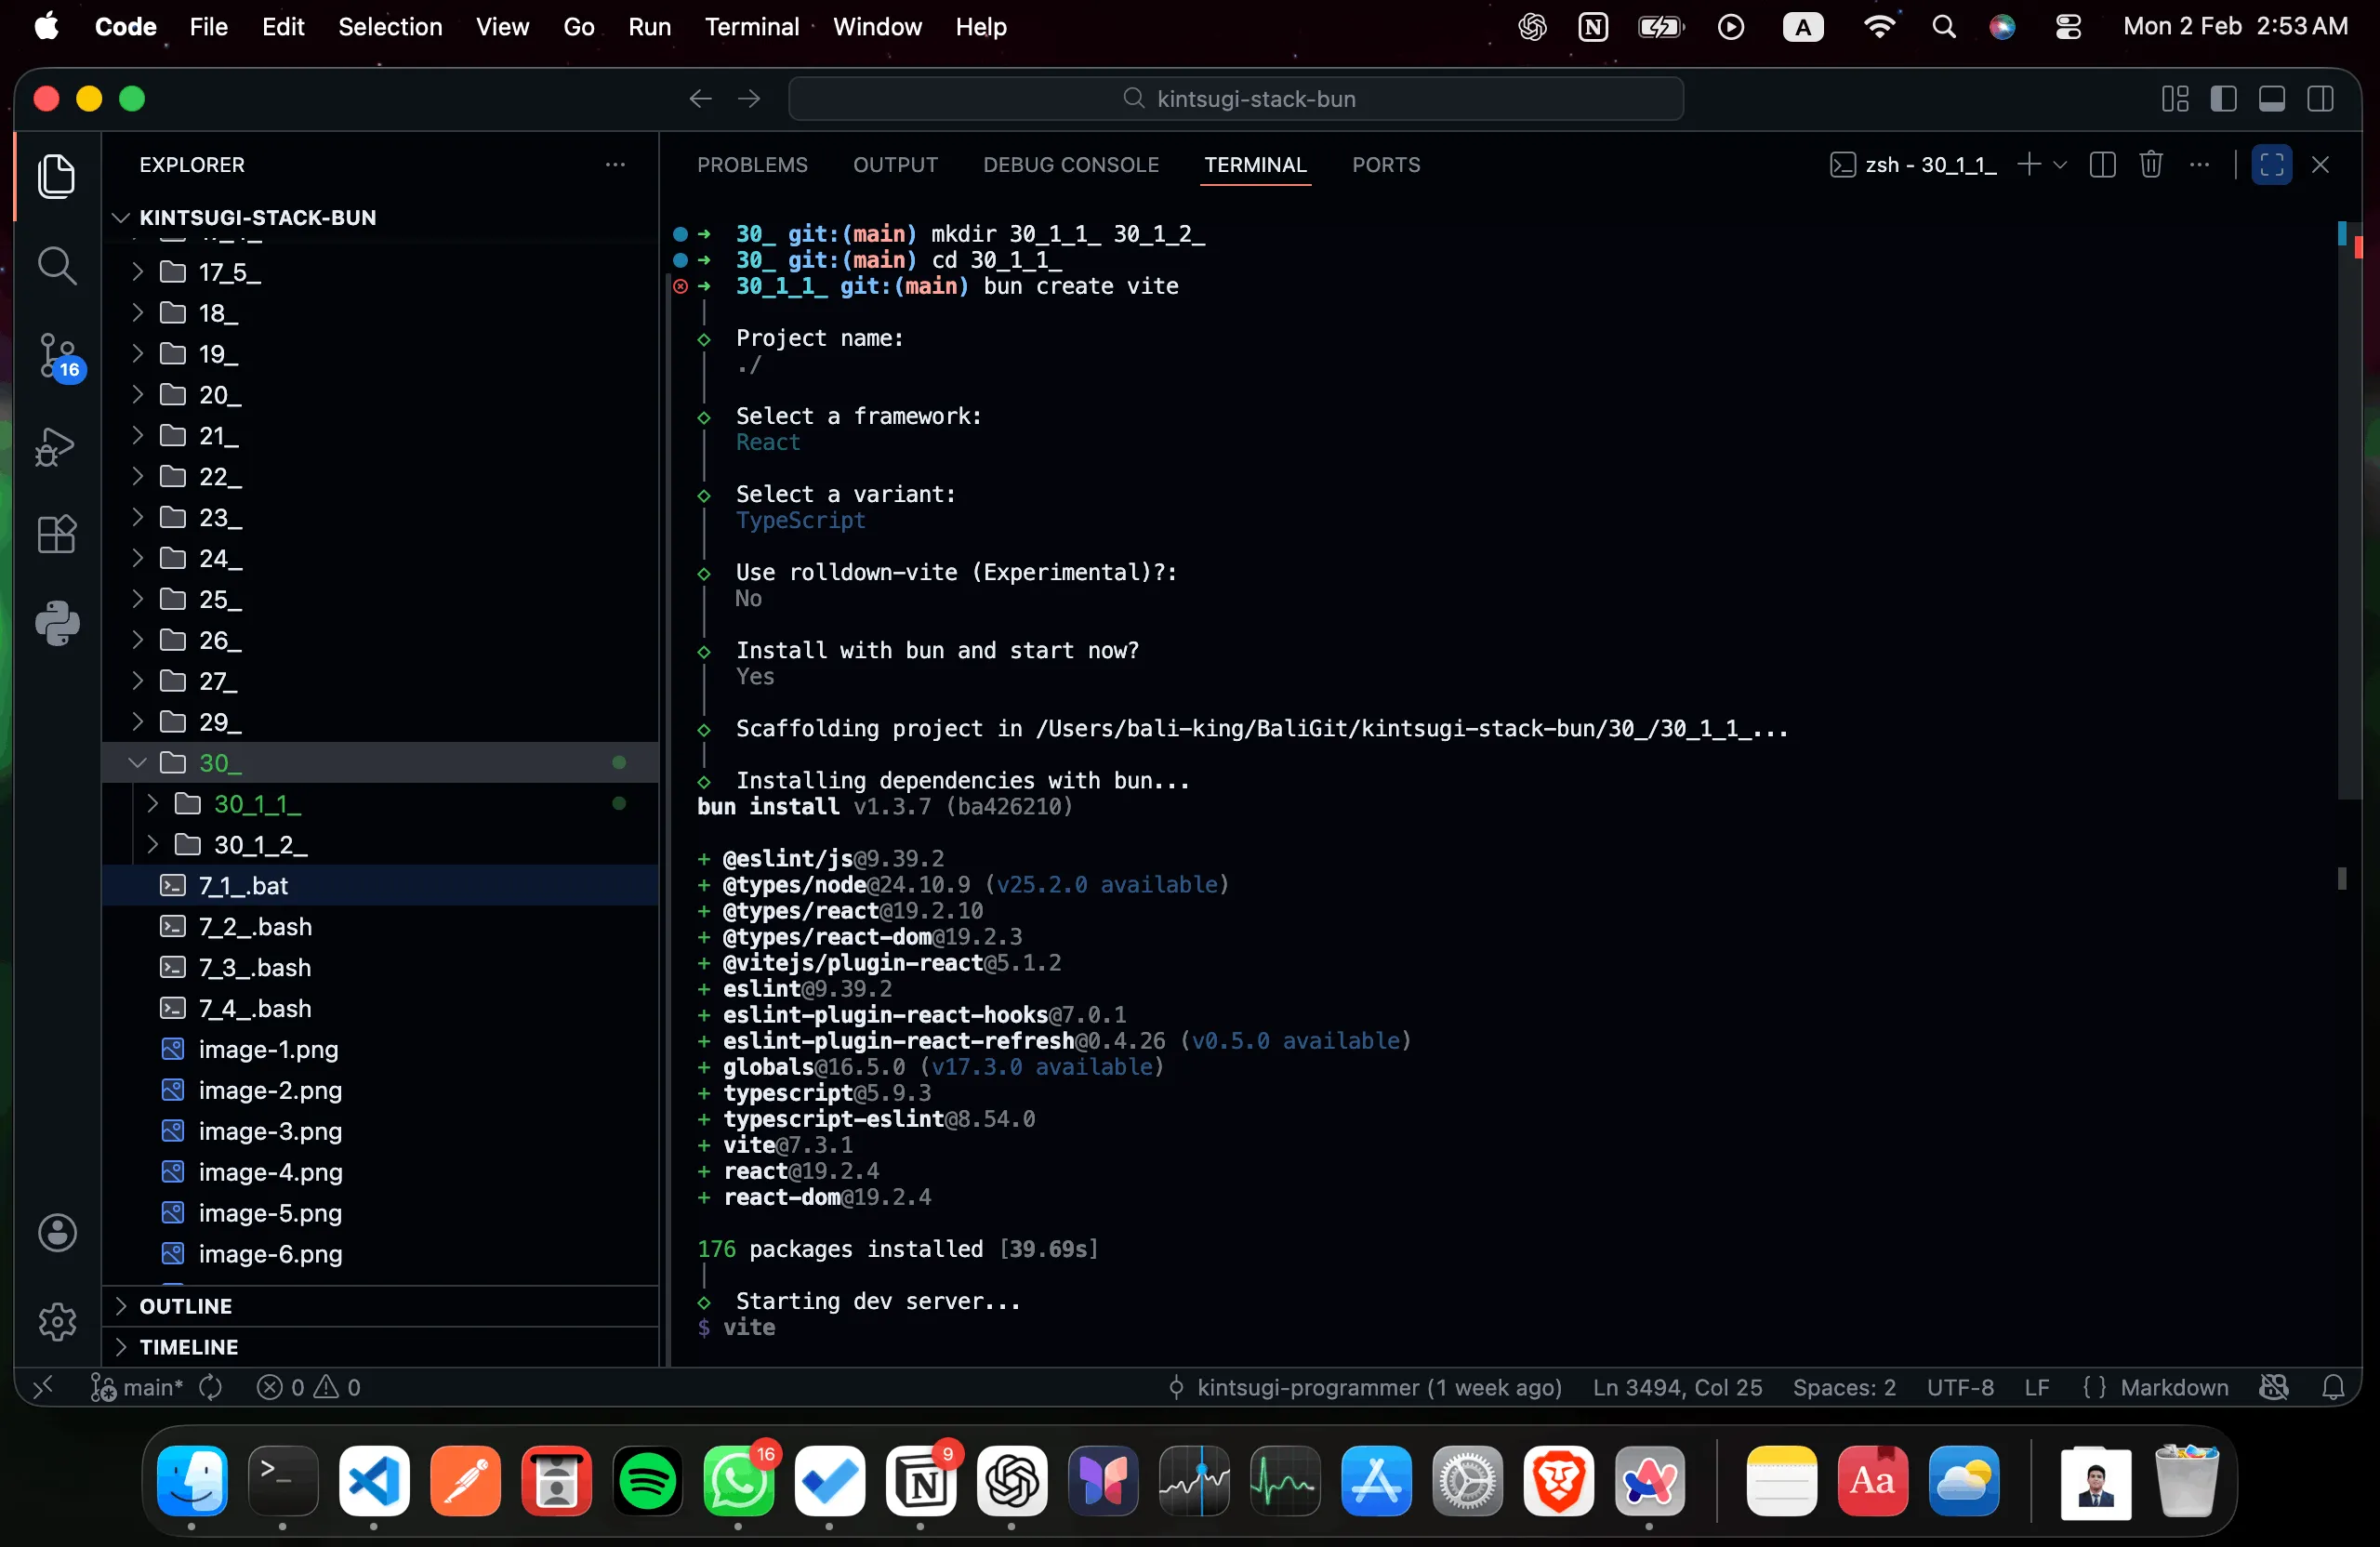Open the Terminal menu in menu bar
Image resolution: width=2380 pixels, height=1547 pixels.
pyautogui.click(x=751, y=27)
